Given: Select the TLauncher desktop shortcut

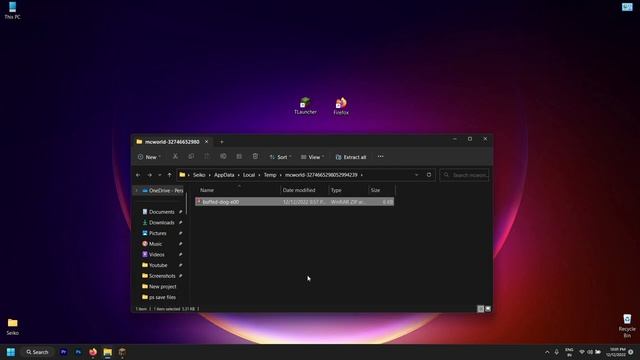Looking at the screenshot, I should 305,106.
